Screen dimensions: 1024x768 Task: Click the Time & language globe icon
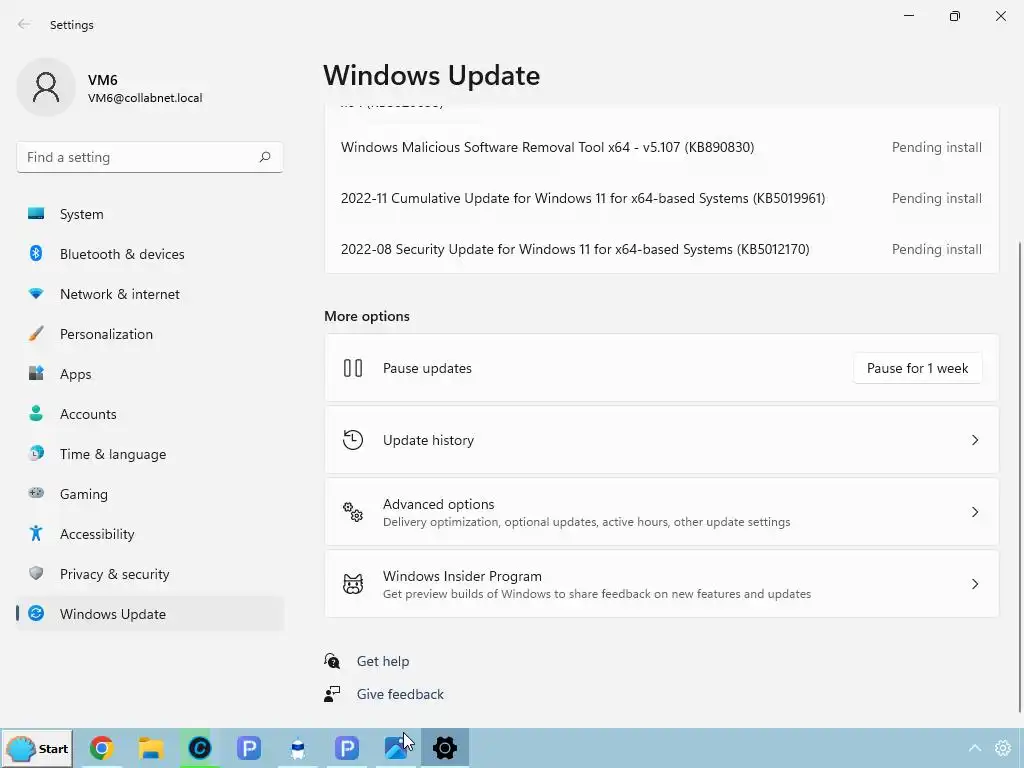pos(36,453)
